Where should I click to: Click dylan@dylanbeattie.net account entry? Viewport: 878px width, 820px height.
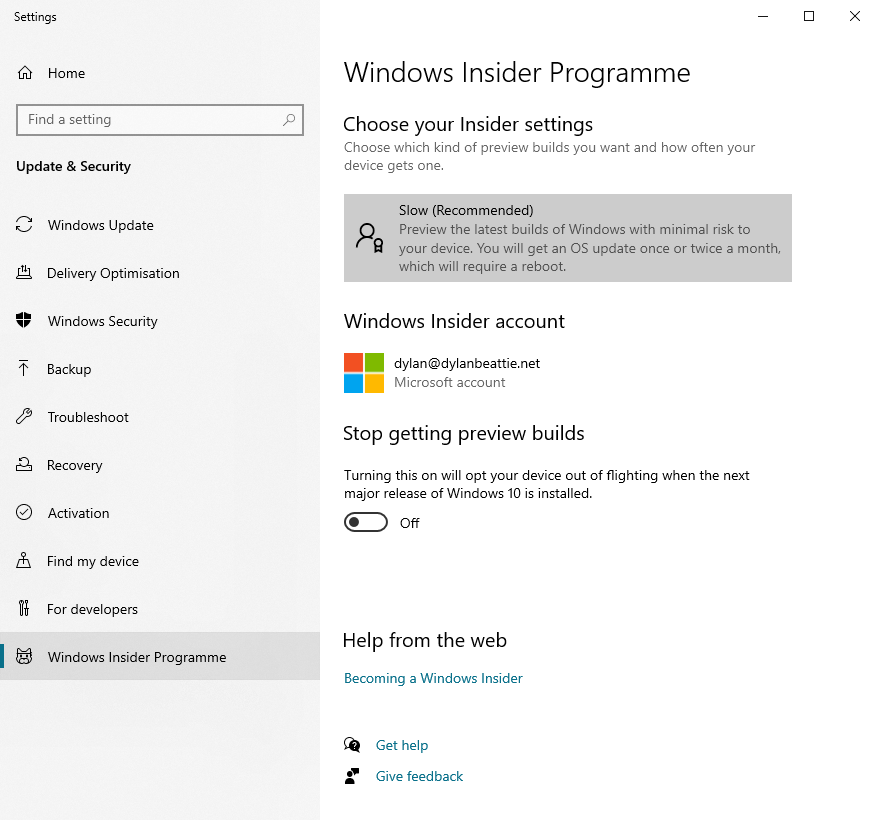442,373
